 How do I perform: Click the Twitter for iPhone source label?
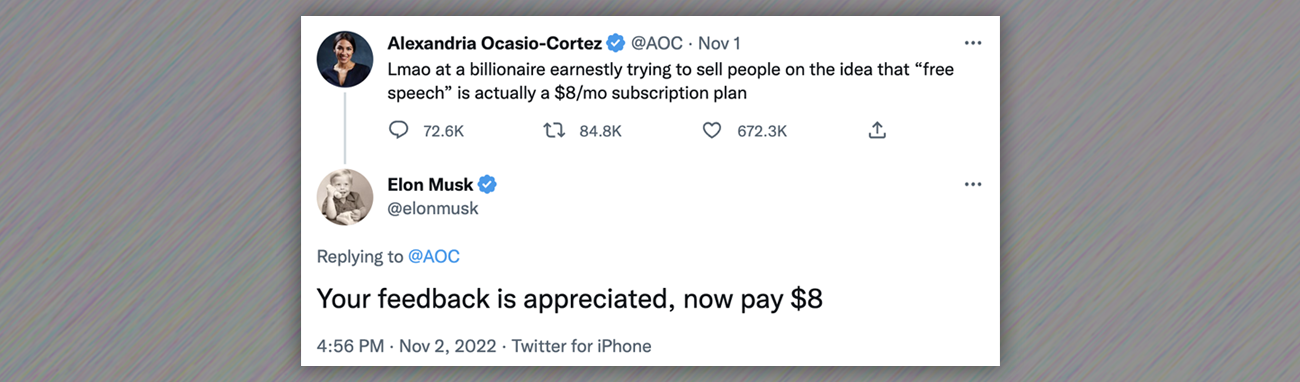[x=582, y=346]
